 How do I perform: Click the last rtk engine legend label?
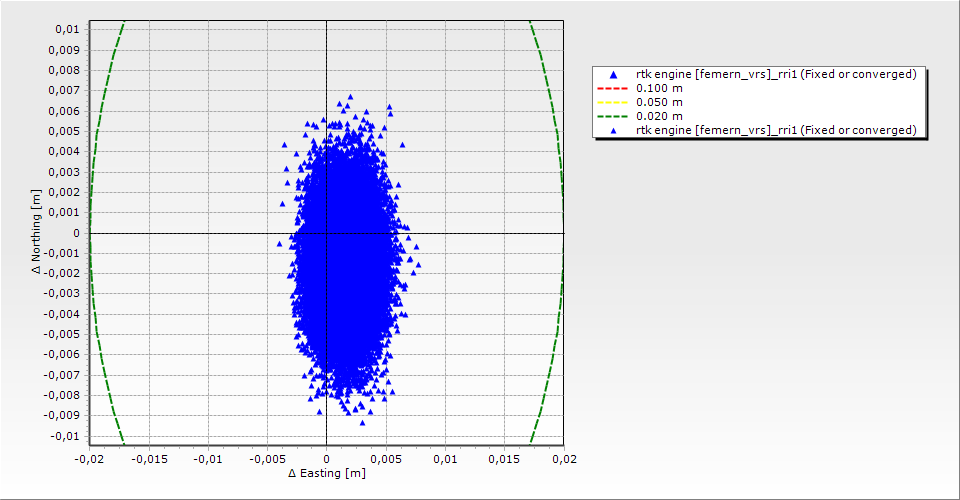776,131
